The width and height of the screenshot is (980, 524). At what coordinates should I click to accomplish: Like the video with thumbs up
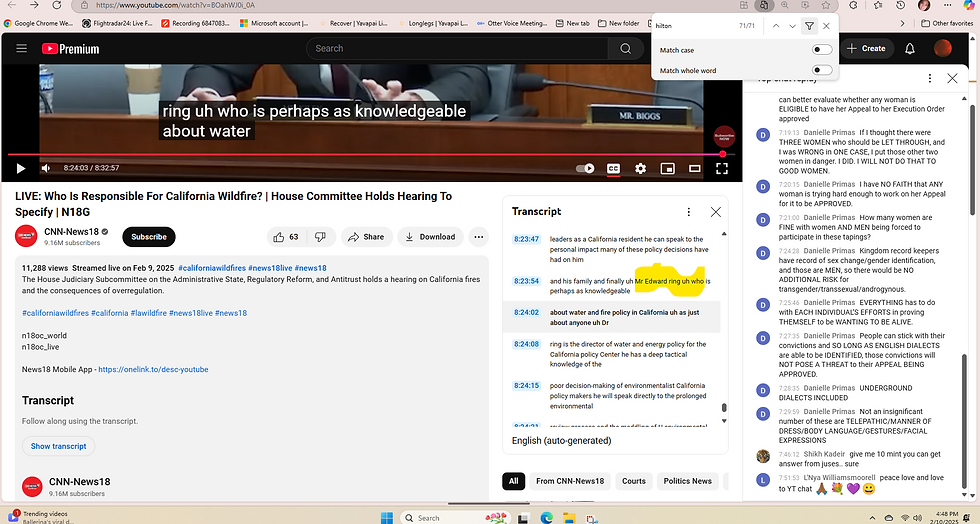click(286, 237)
